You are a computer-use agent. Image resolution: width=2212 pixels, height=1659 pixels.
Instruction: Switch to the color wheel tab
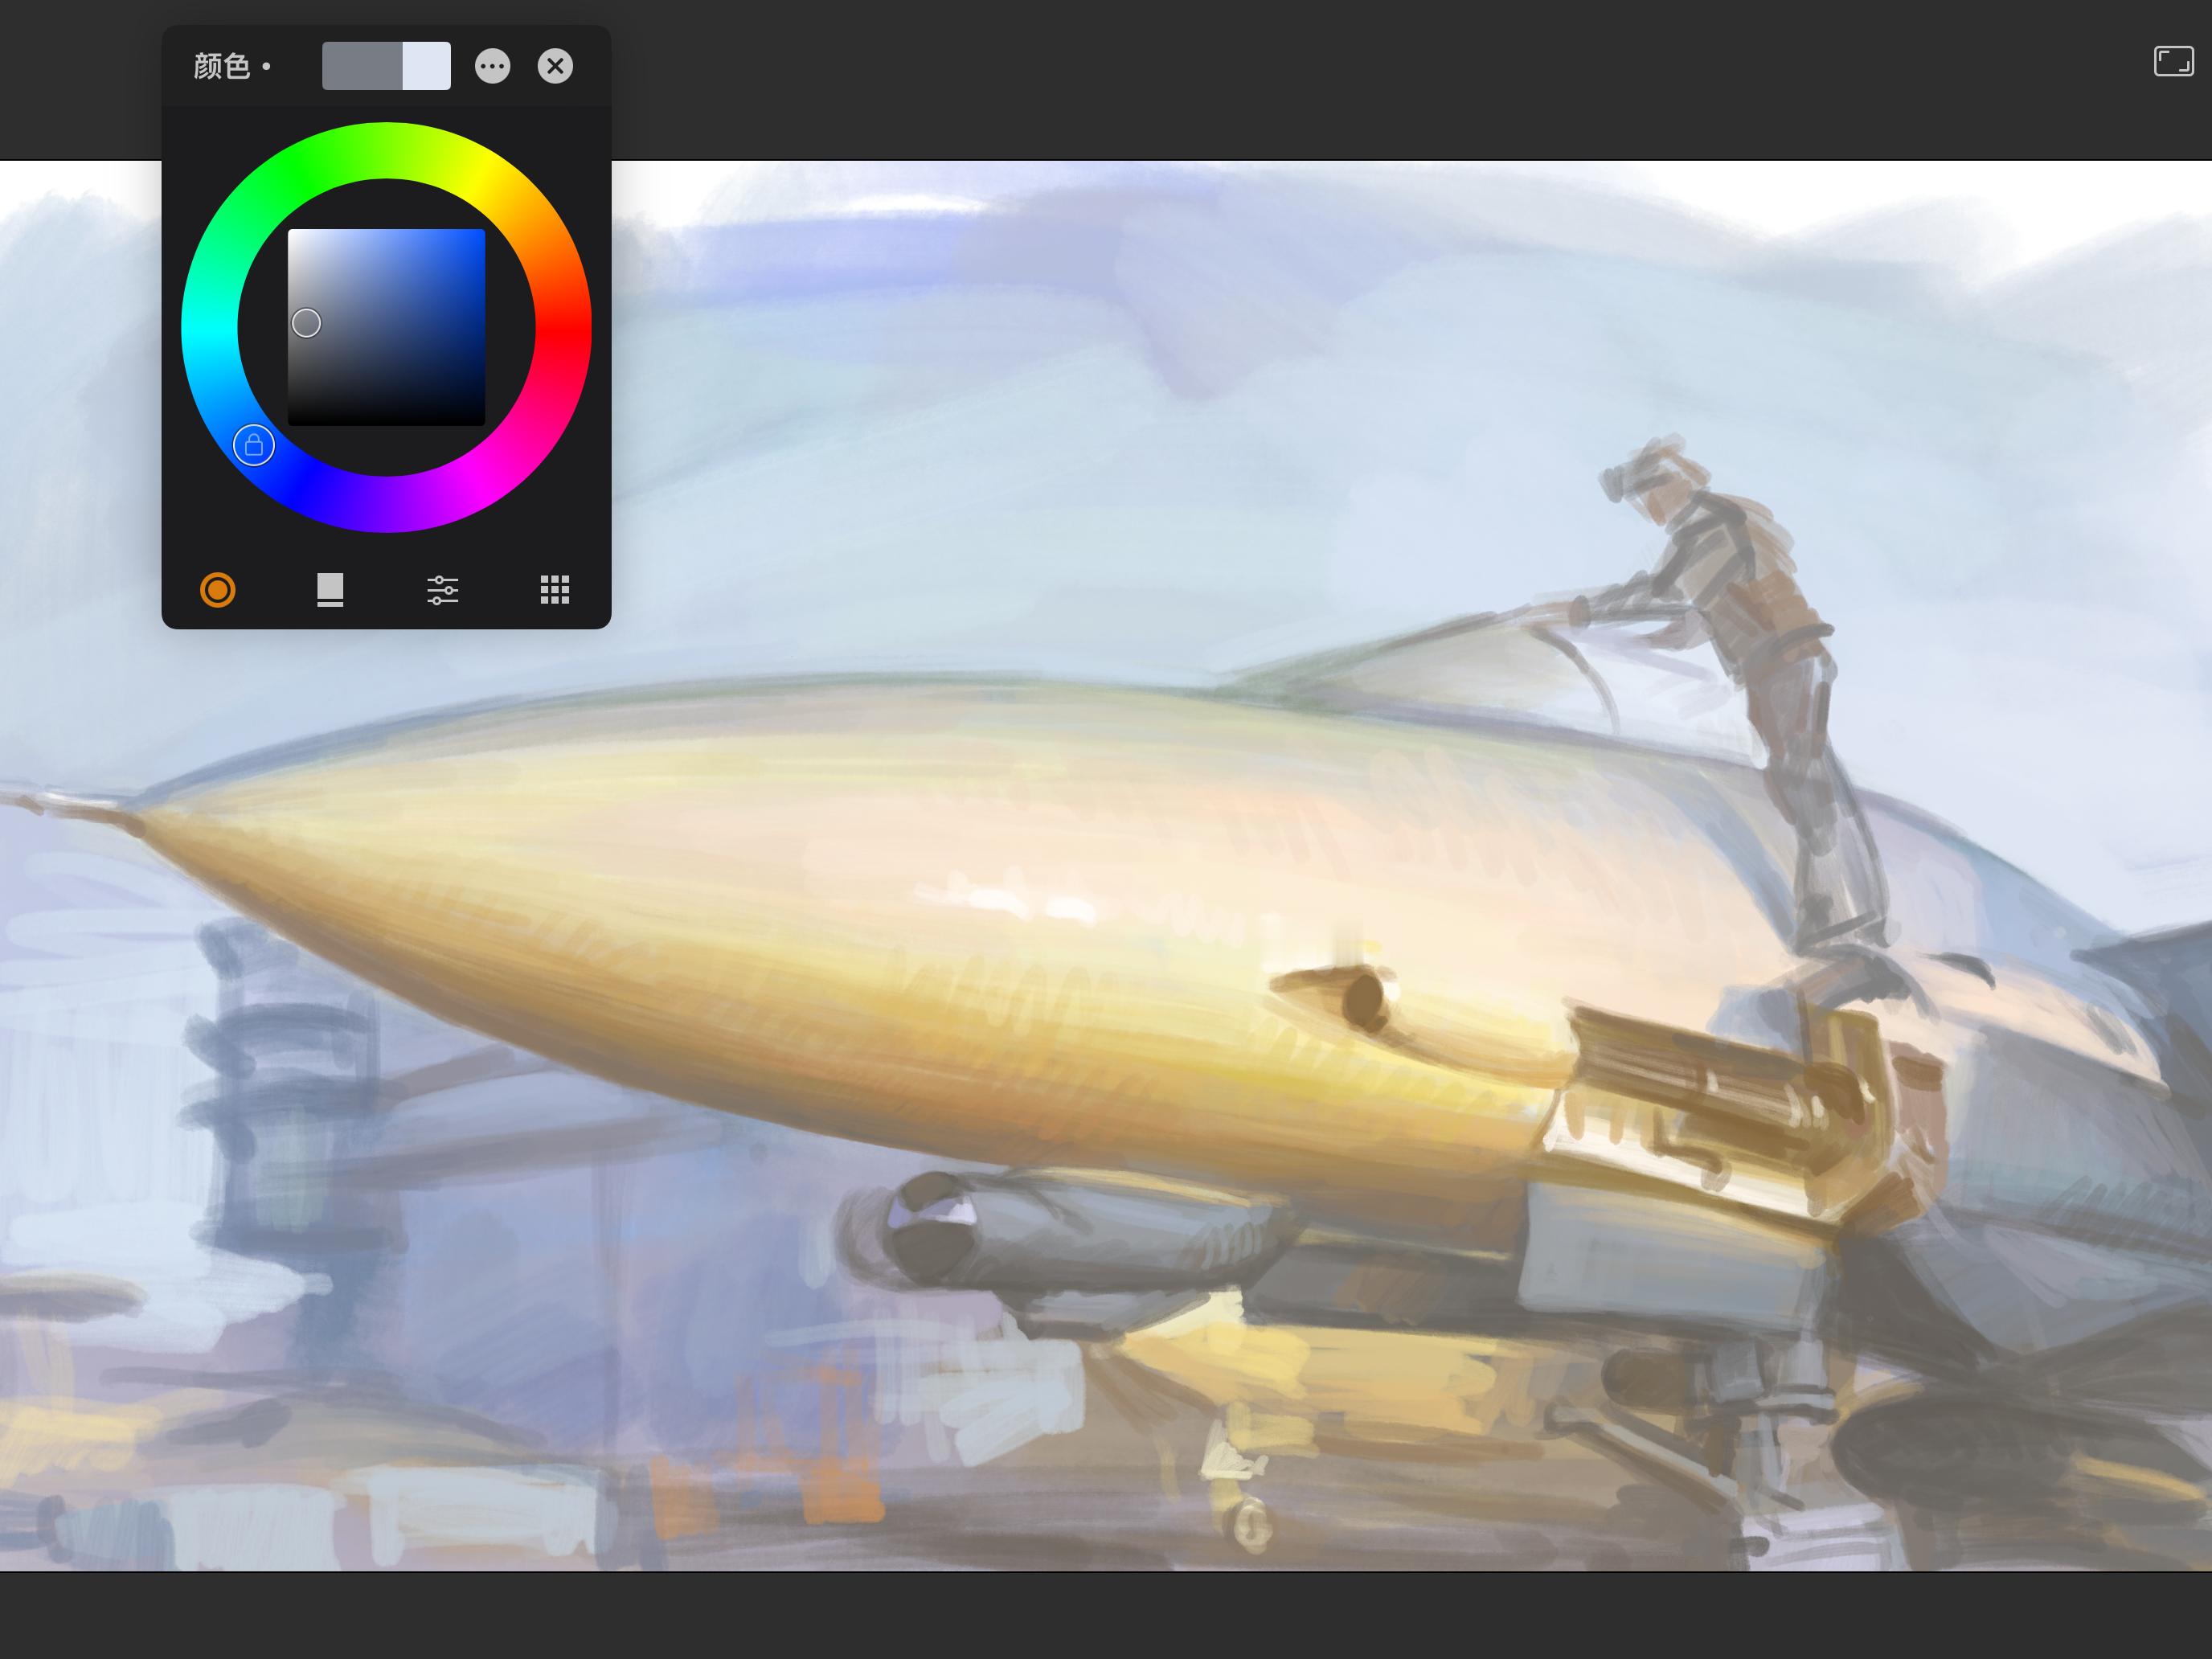pyautogui.click(x=218, y=590)
